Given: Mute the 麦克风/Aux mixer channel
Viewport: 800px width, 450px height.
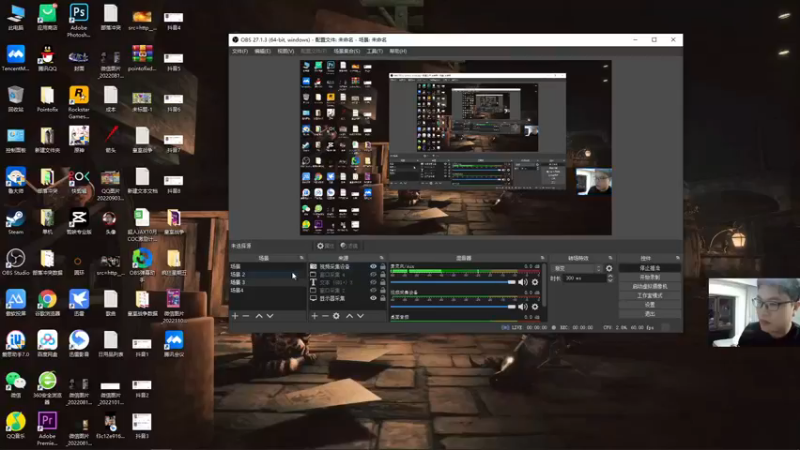Looking at the screenshot, I should (x=523, y=282).
